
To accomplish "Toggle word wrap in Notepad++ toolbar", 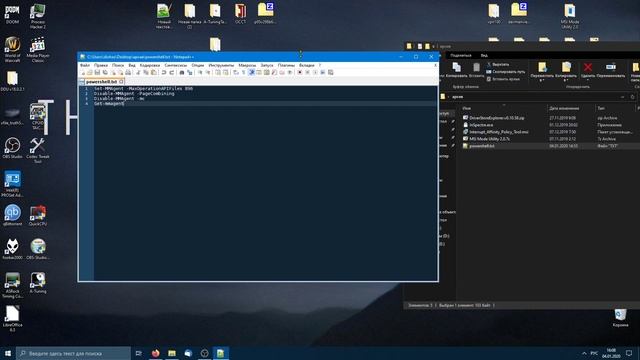I will 236,72.
